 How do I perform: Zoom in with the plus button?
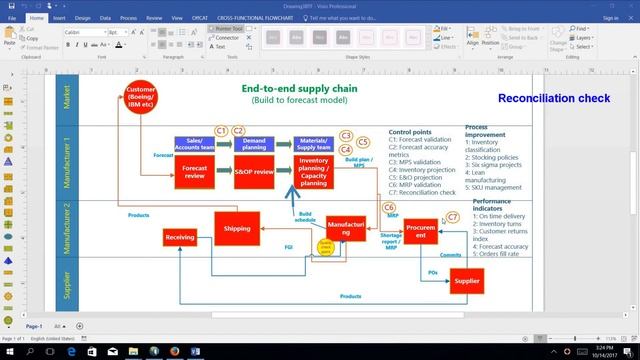coord(598,339)
